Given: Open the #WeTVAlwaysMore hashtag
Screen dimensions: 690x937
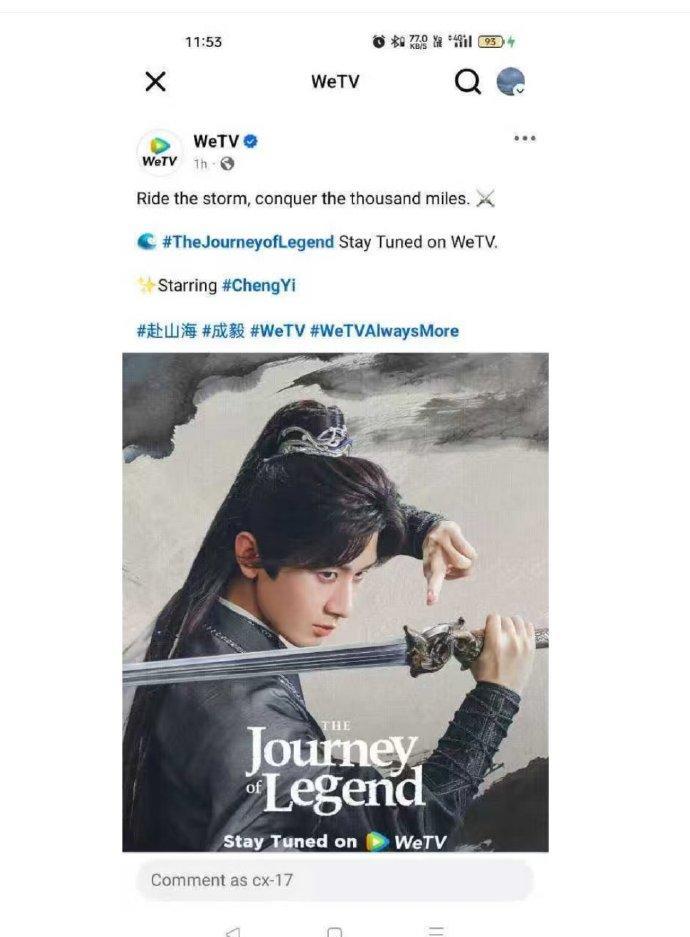Looking at the screenshot, I should click(385, 331).
